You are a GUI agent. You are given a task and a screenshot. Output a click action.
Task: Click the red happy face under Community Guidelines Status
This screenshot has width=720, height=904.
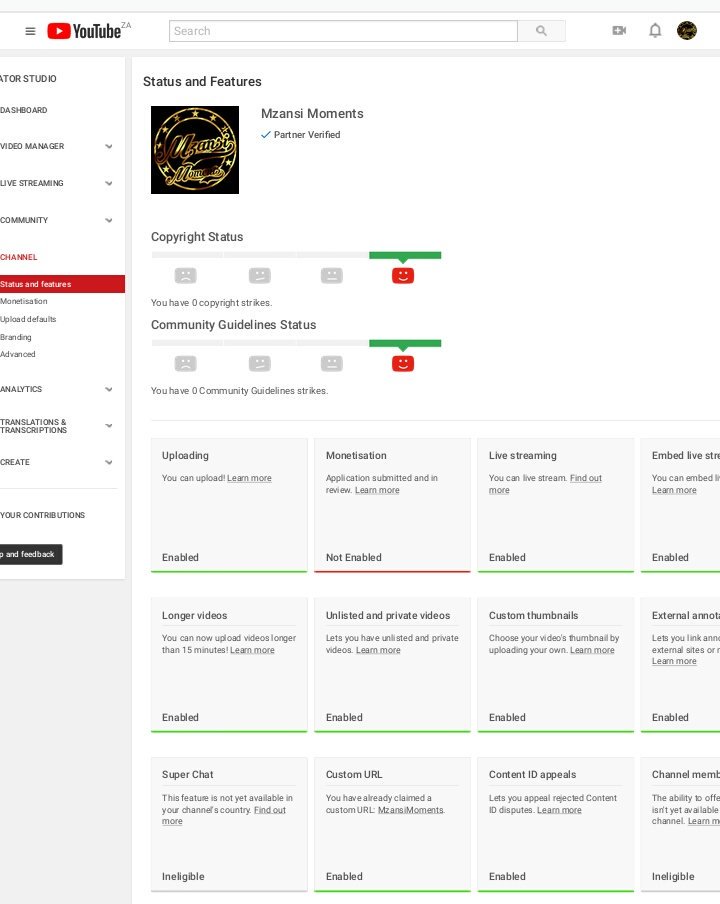403,364
